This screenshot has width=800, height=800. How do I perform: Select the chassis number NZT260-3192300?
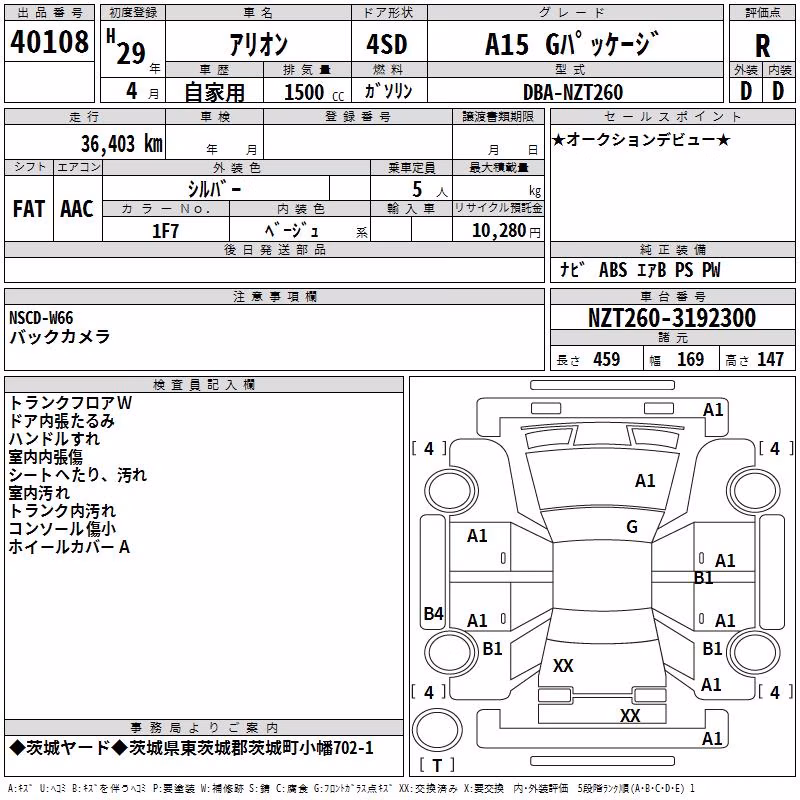pos(671,318)
